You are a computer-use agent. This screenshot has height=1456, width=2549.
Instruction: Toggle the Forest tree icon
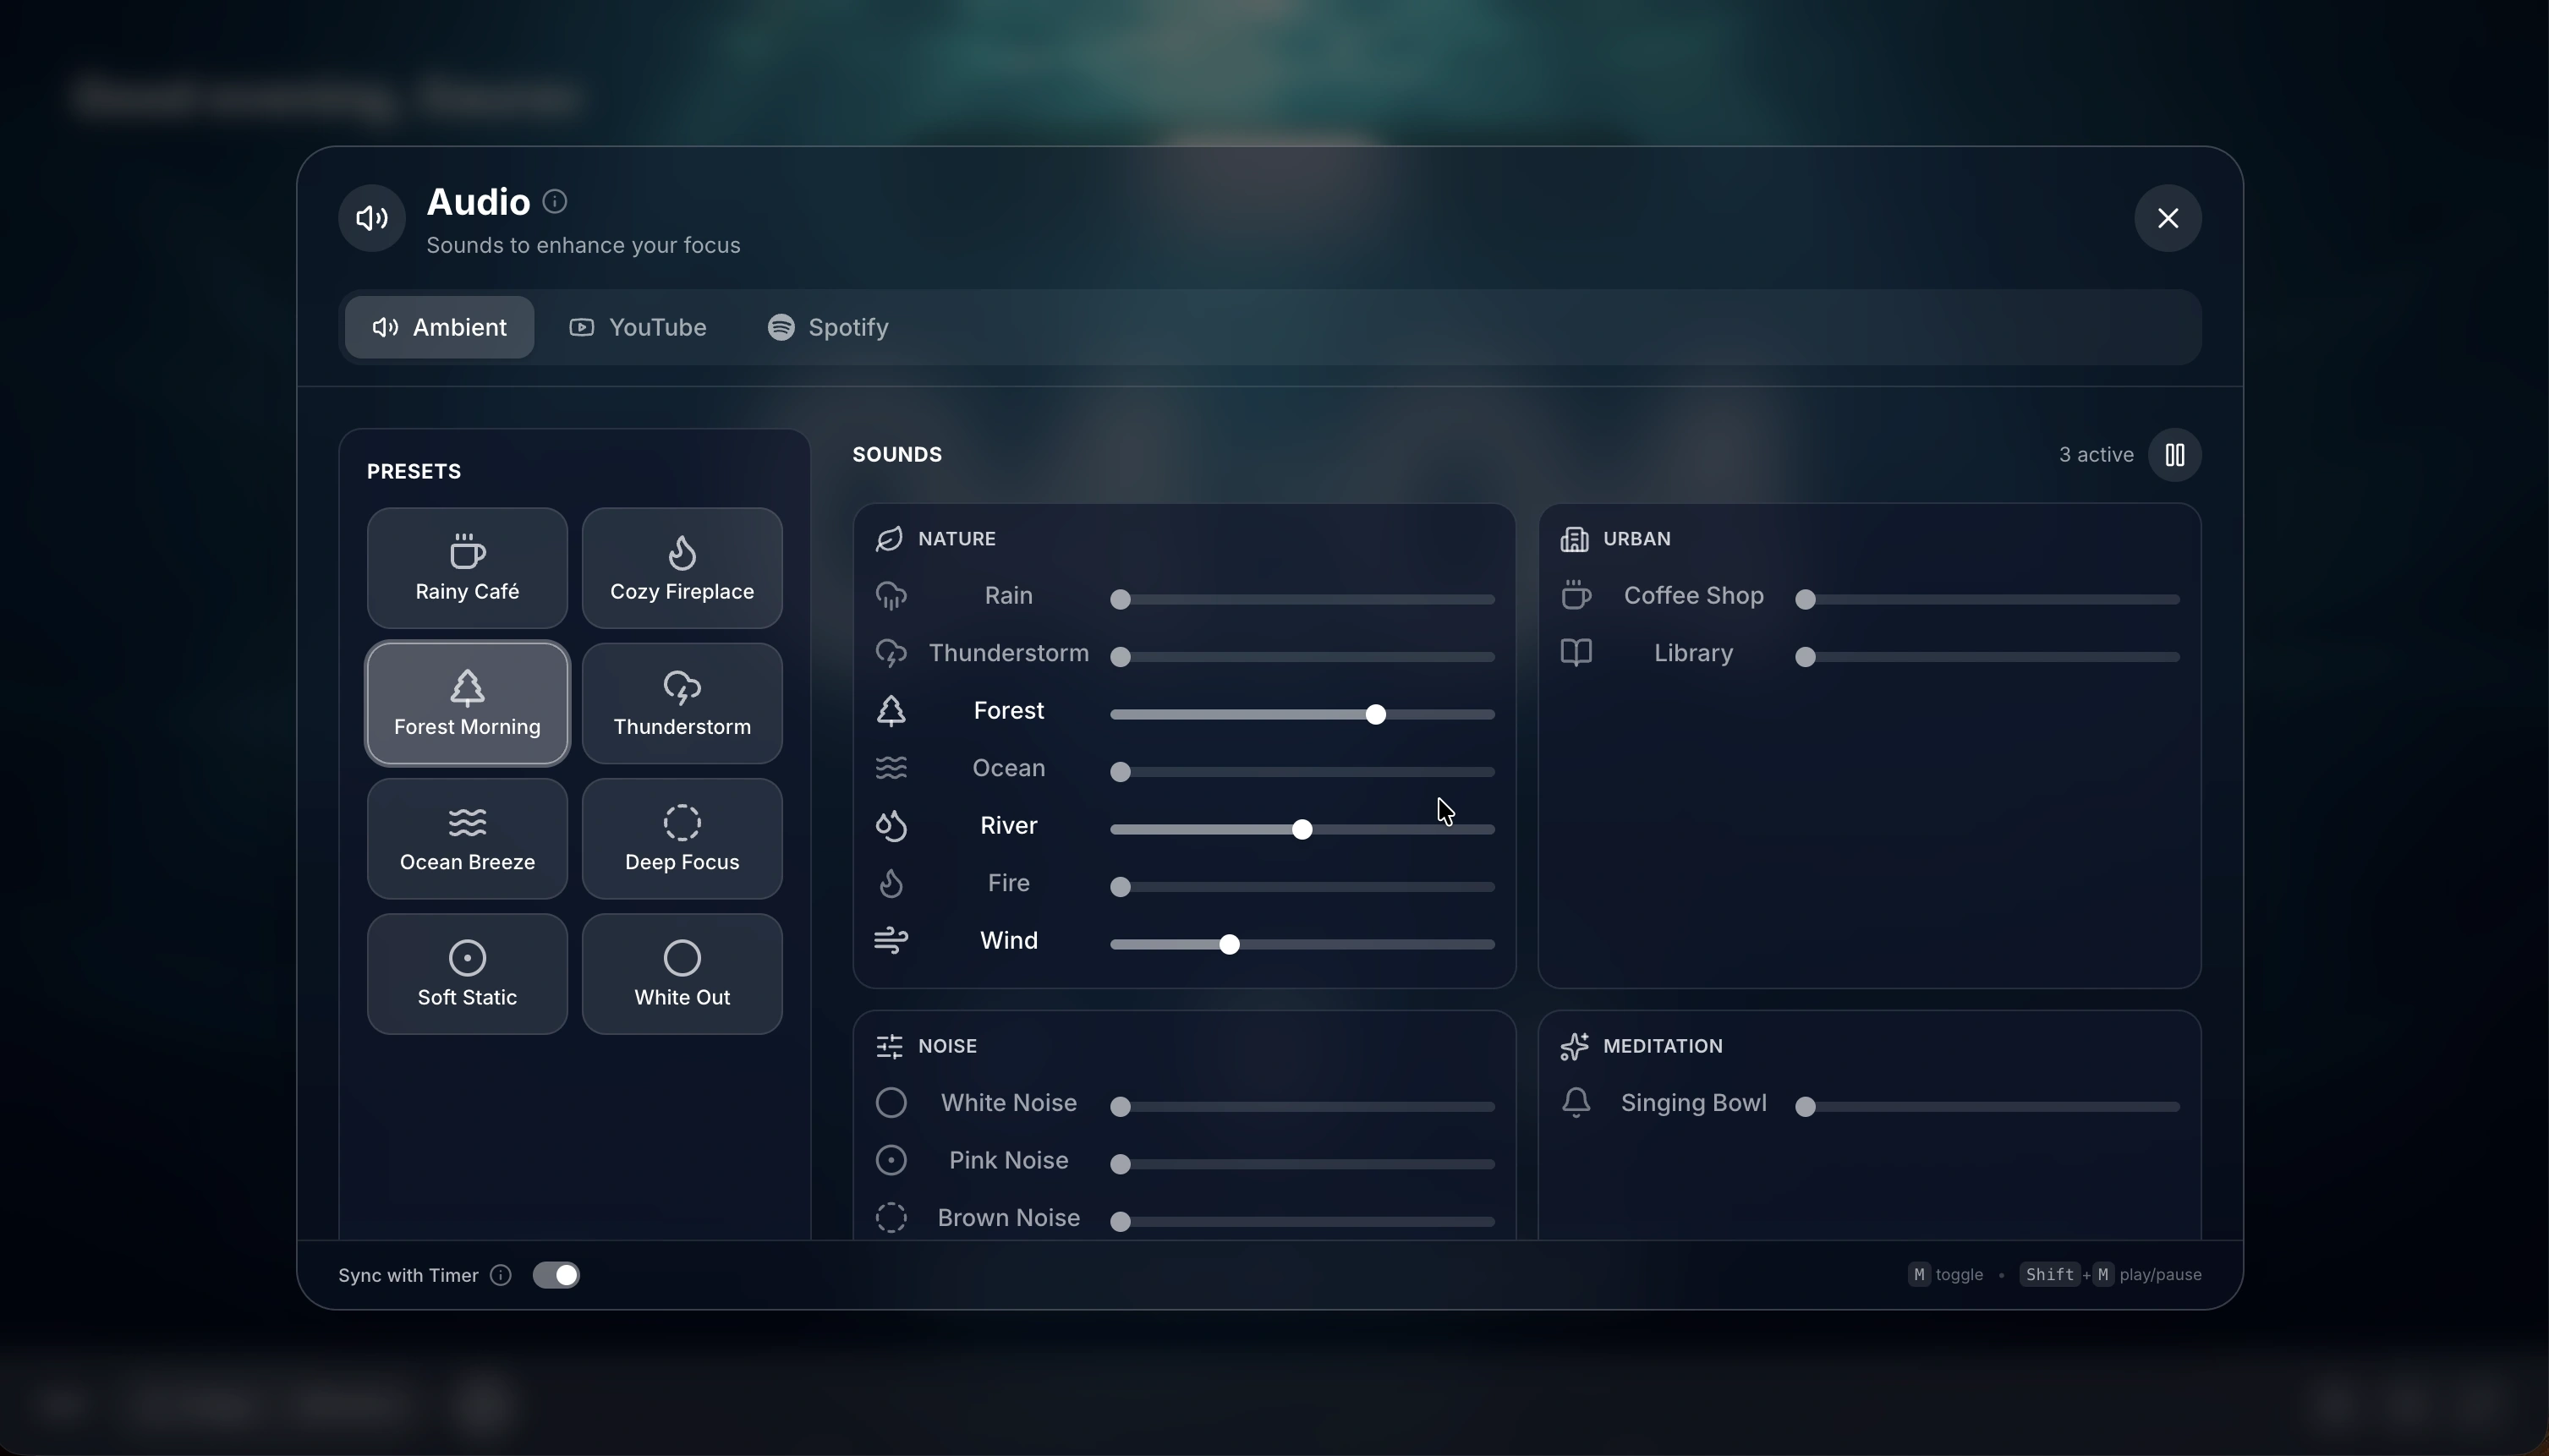[x=890, y=711]
